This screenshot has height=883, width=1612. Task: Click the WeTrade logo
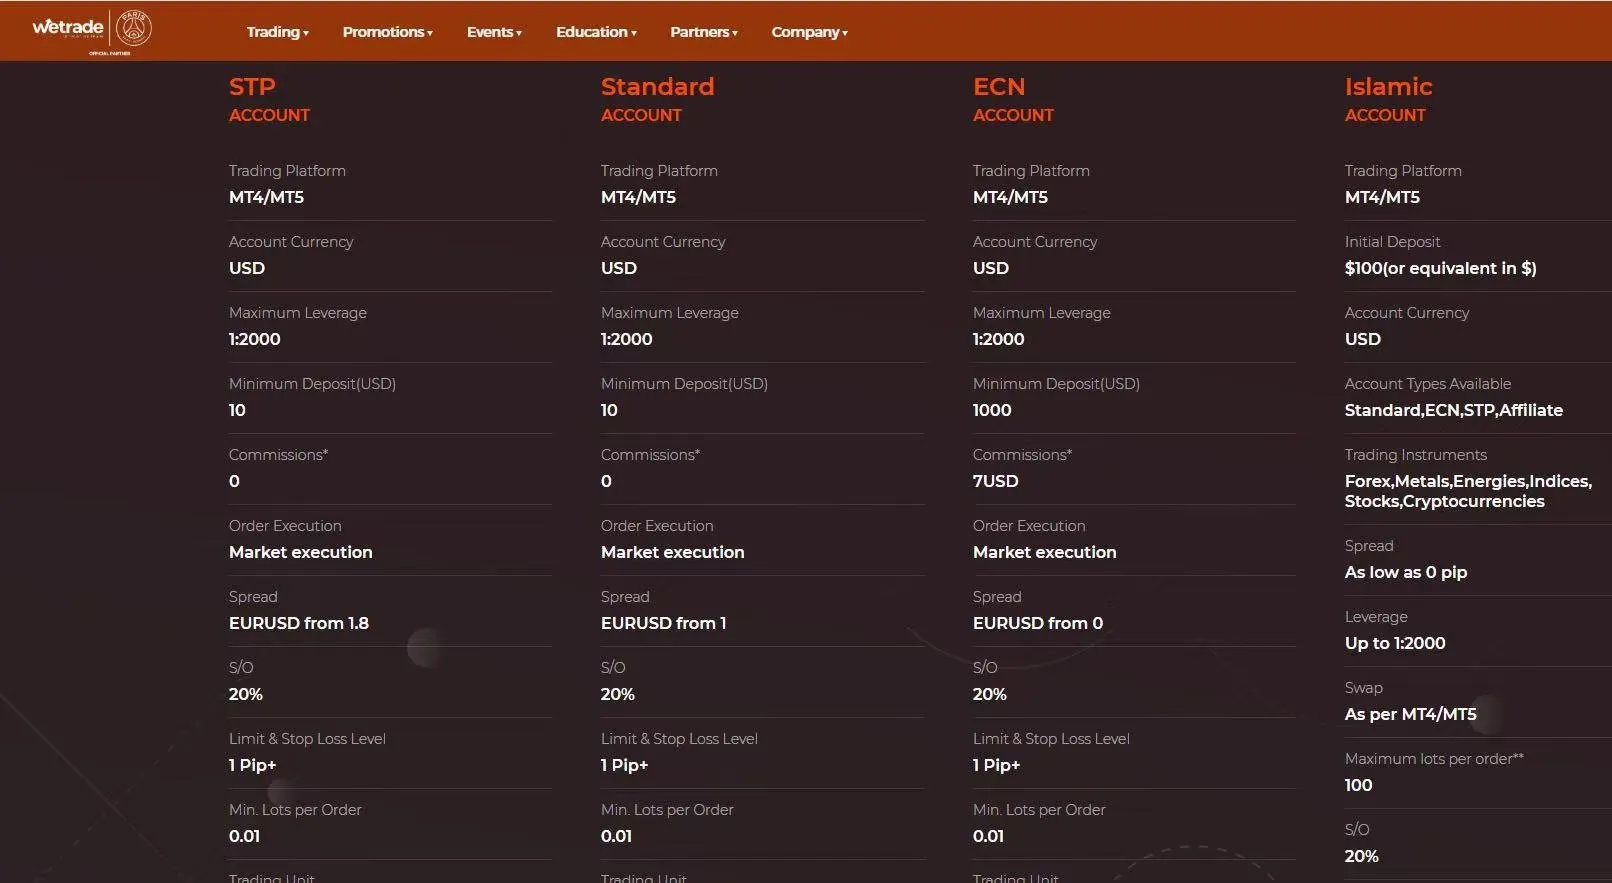coord(68,28)
